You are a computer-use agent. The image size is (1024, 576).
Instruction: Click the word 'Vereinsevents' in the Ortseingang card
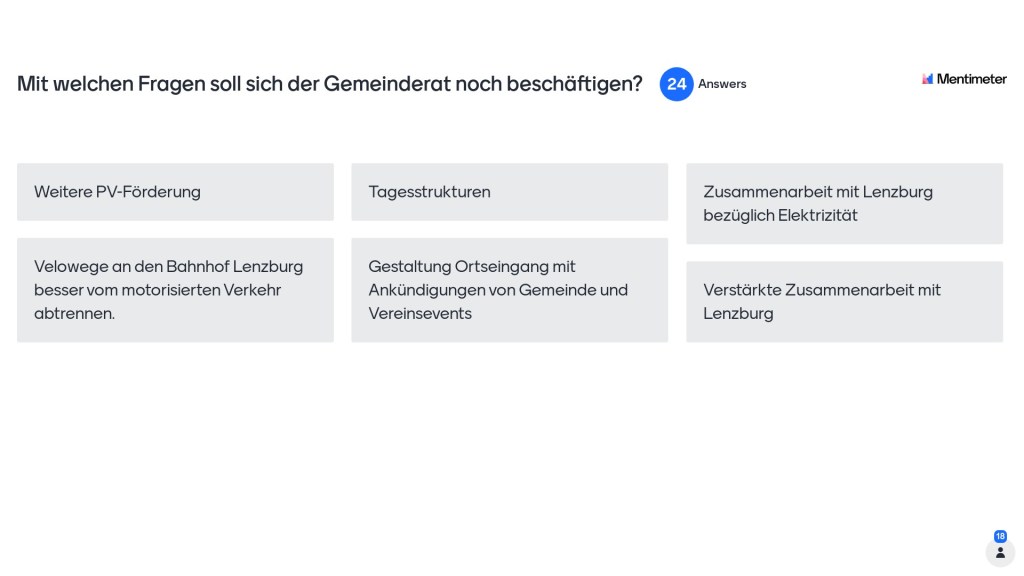pyautogui.click(x=420, y=313)
